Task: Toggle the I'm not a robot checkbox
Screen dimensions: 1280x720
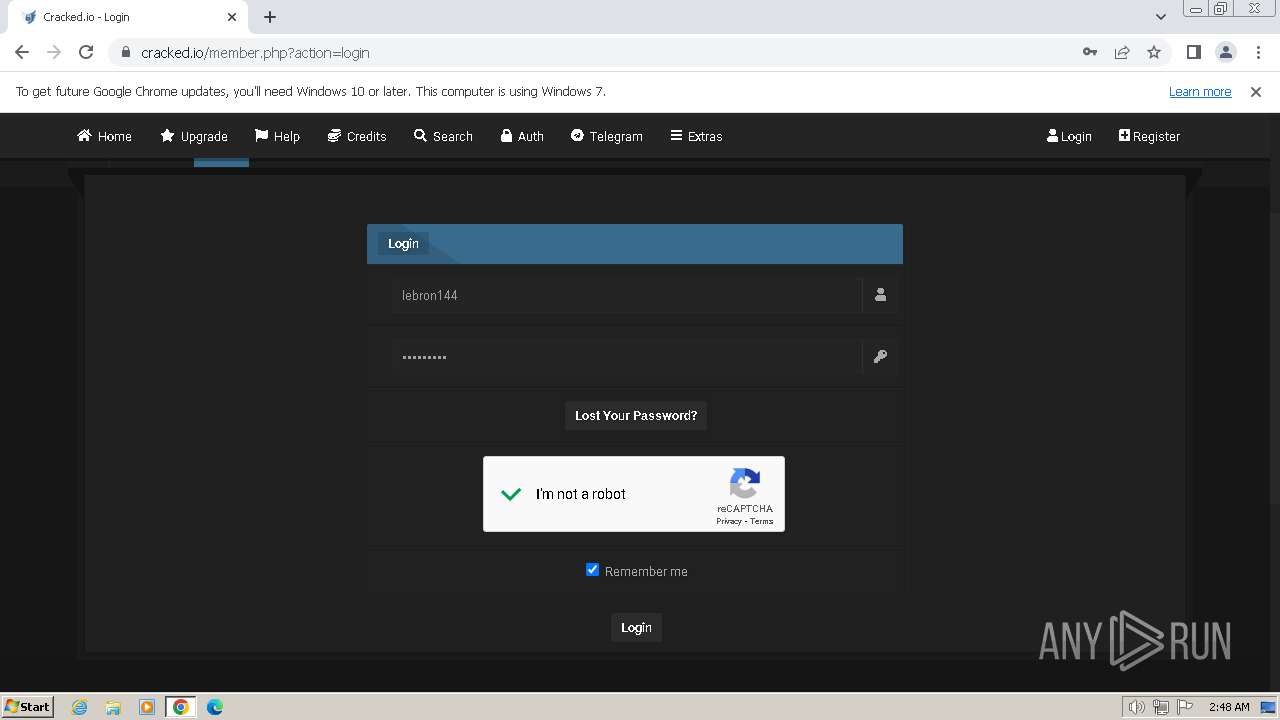Action: click(x=511, y=494)
